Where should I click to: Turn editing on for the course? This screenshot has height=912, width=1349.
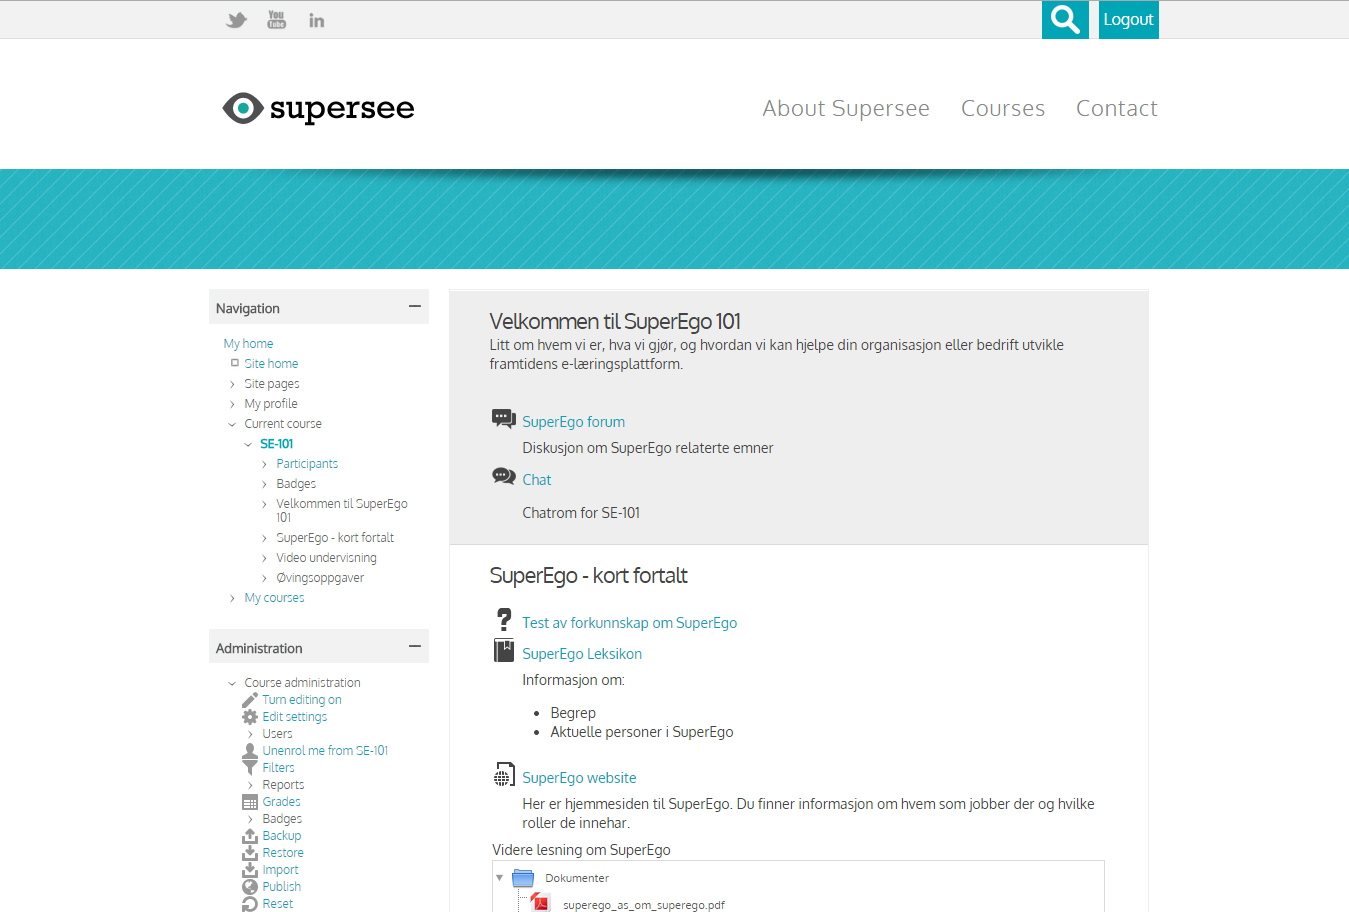coord(301,700)
